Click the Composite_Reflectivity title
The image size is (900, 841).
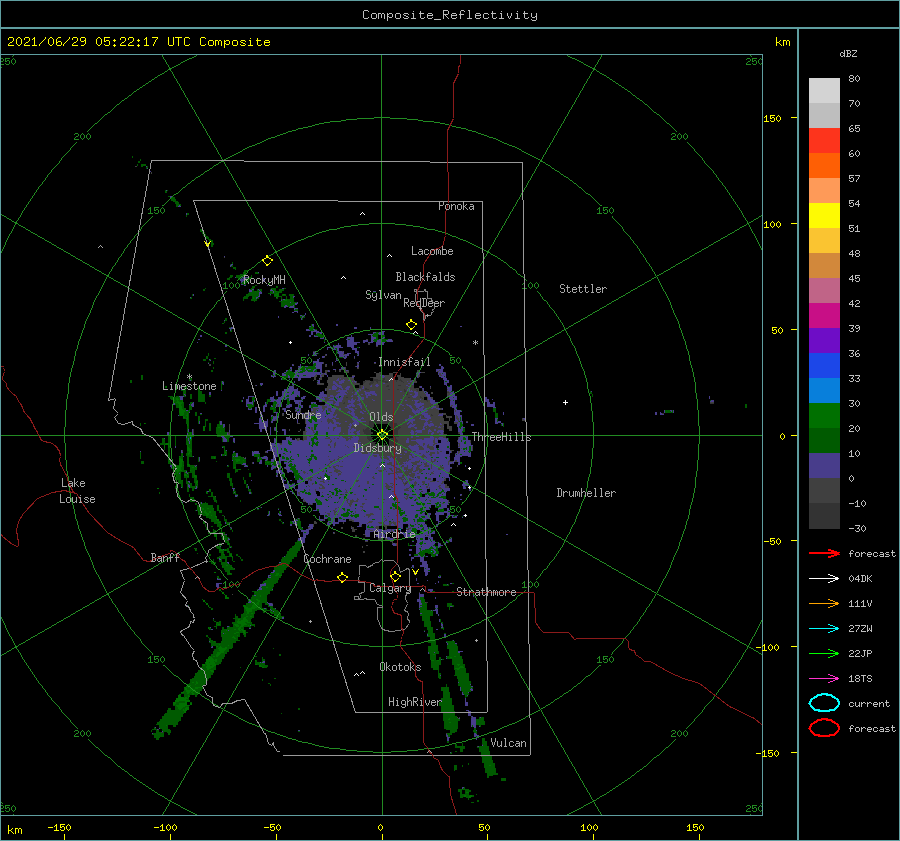coord(450,15)
